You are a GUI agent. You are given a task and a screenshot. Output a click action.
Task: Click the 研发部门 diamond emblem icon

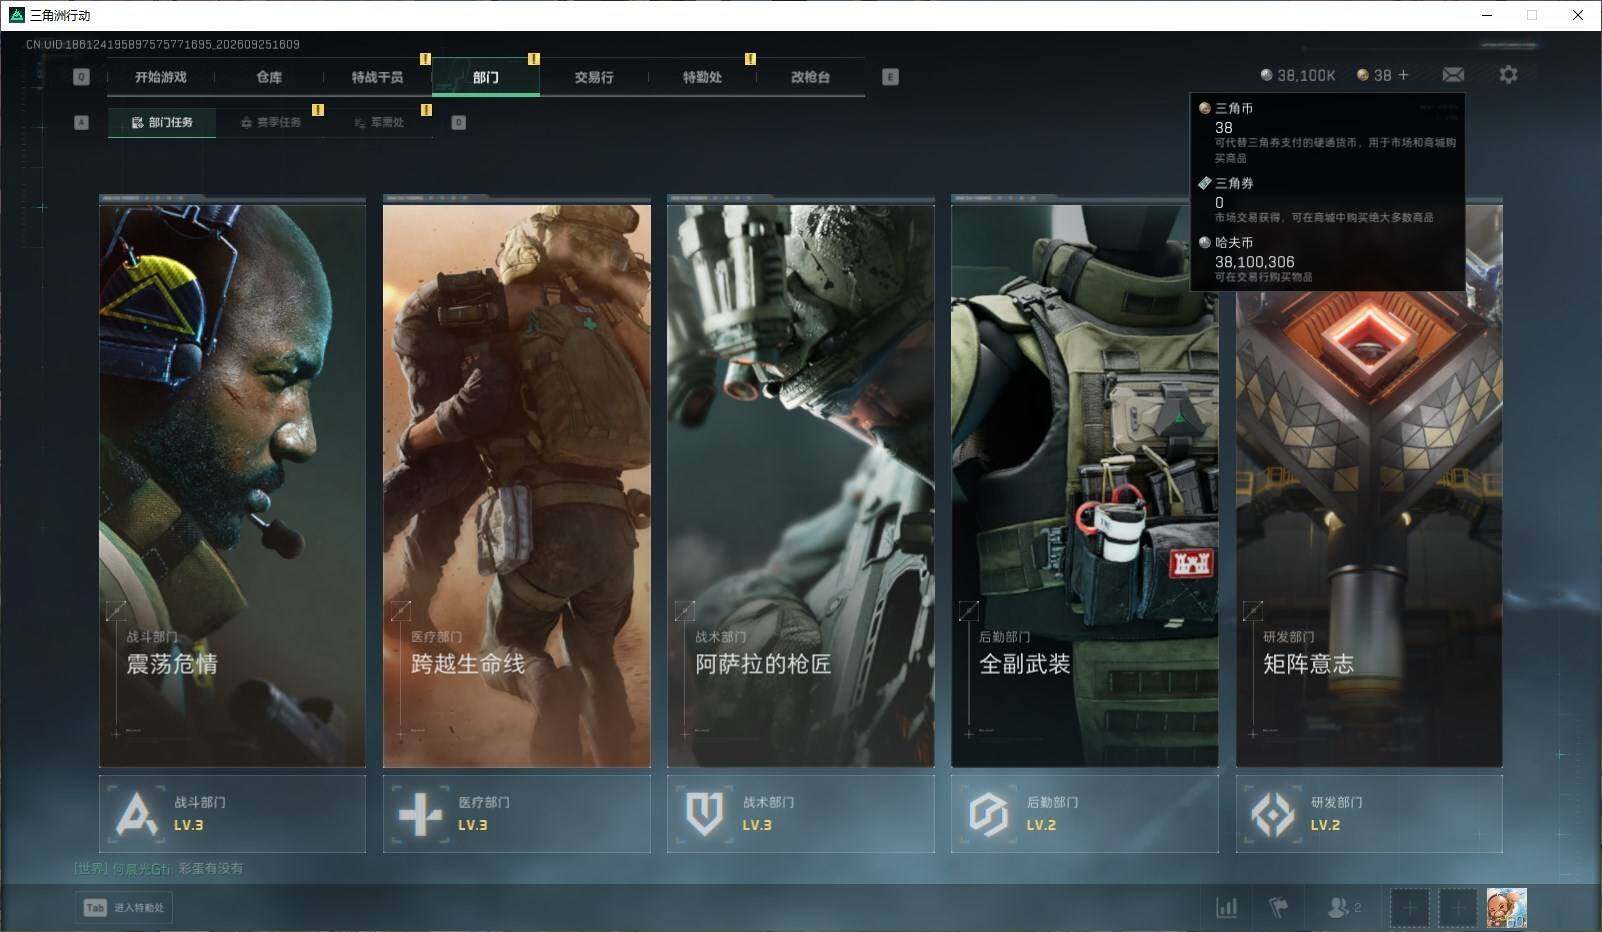1273,814
